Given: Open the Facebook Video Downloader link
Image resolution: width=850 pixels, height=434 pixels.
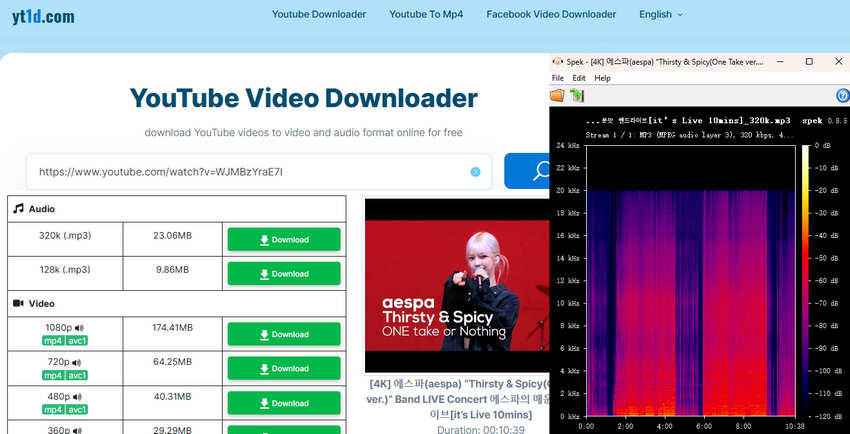Looking at the screenshot, I should (x=551, y=15).
